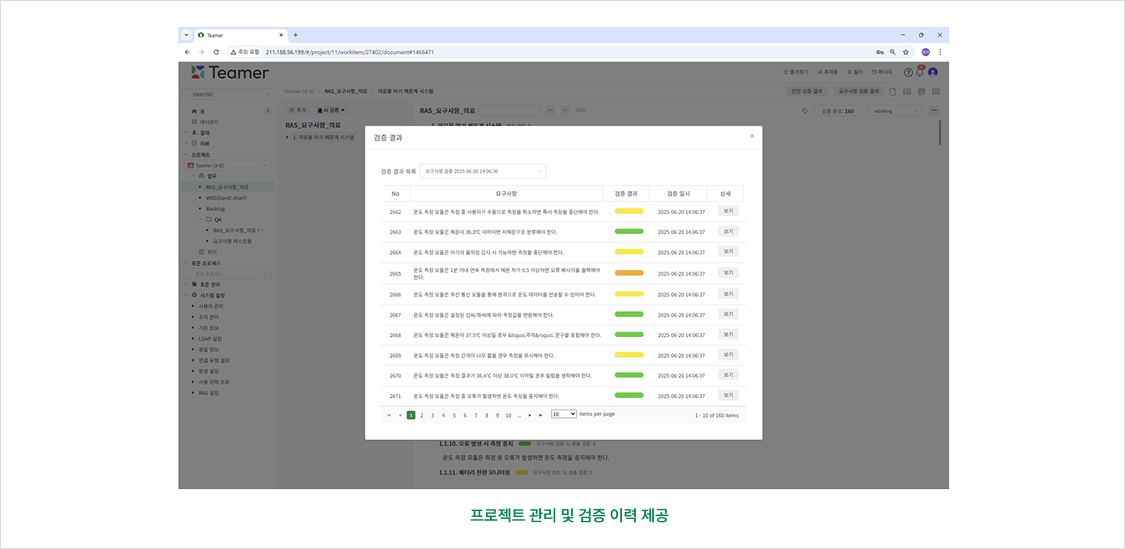
Task: Open RAS_요구사항_의료 in sidebar tree
Action: point(227,187)
